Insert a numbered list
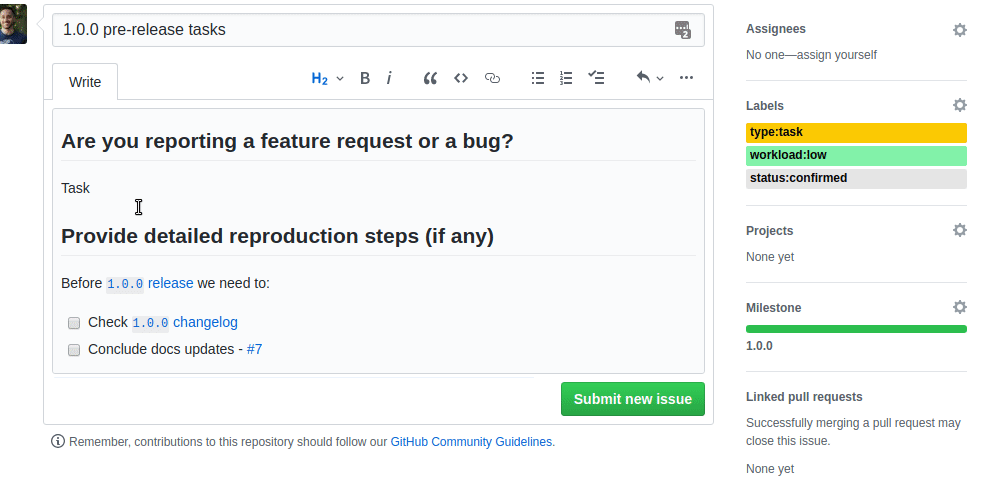This screenshot has width=983, height=481. (x=566, y=78)
